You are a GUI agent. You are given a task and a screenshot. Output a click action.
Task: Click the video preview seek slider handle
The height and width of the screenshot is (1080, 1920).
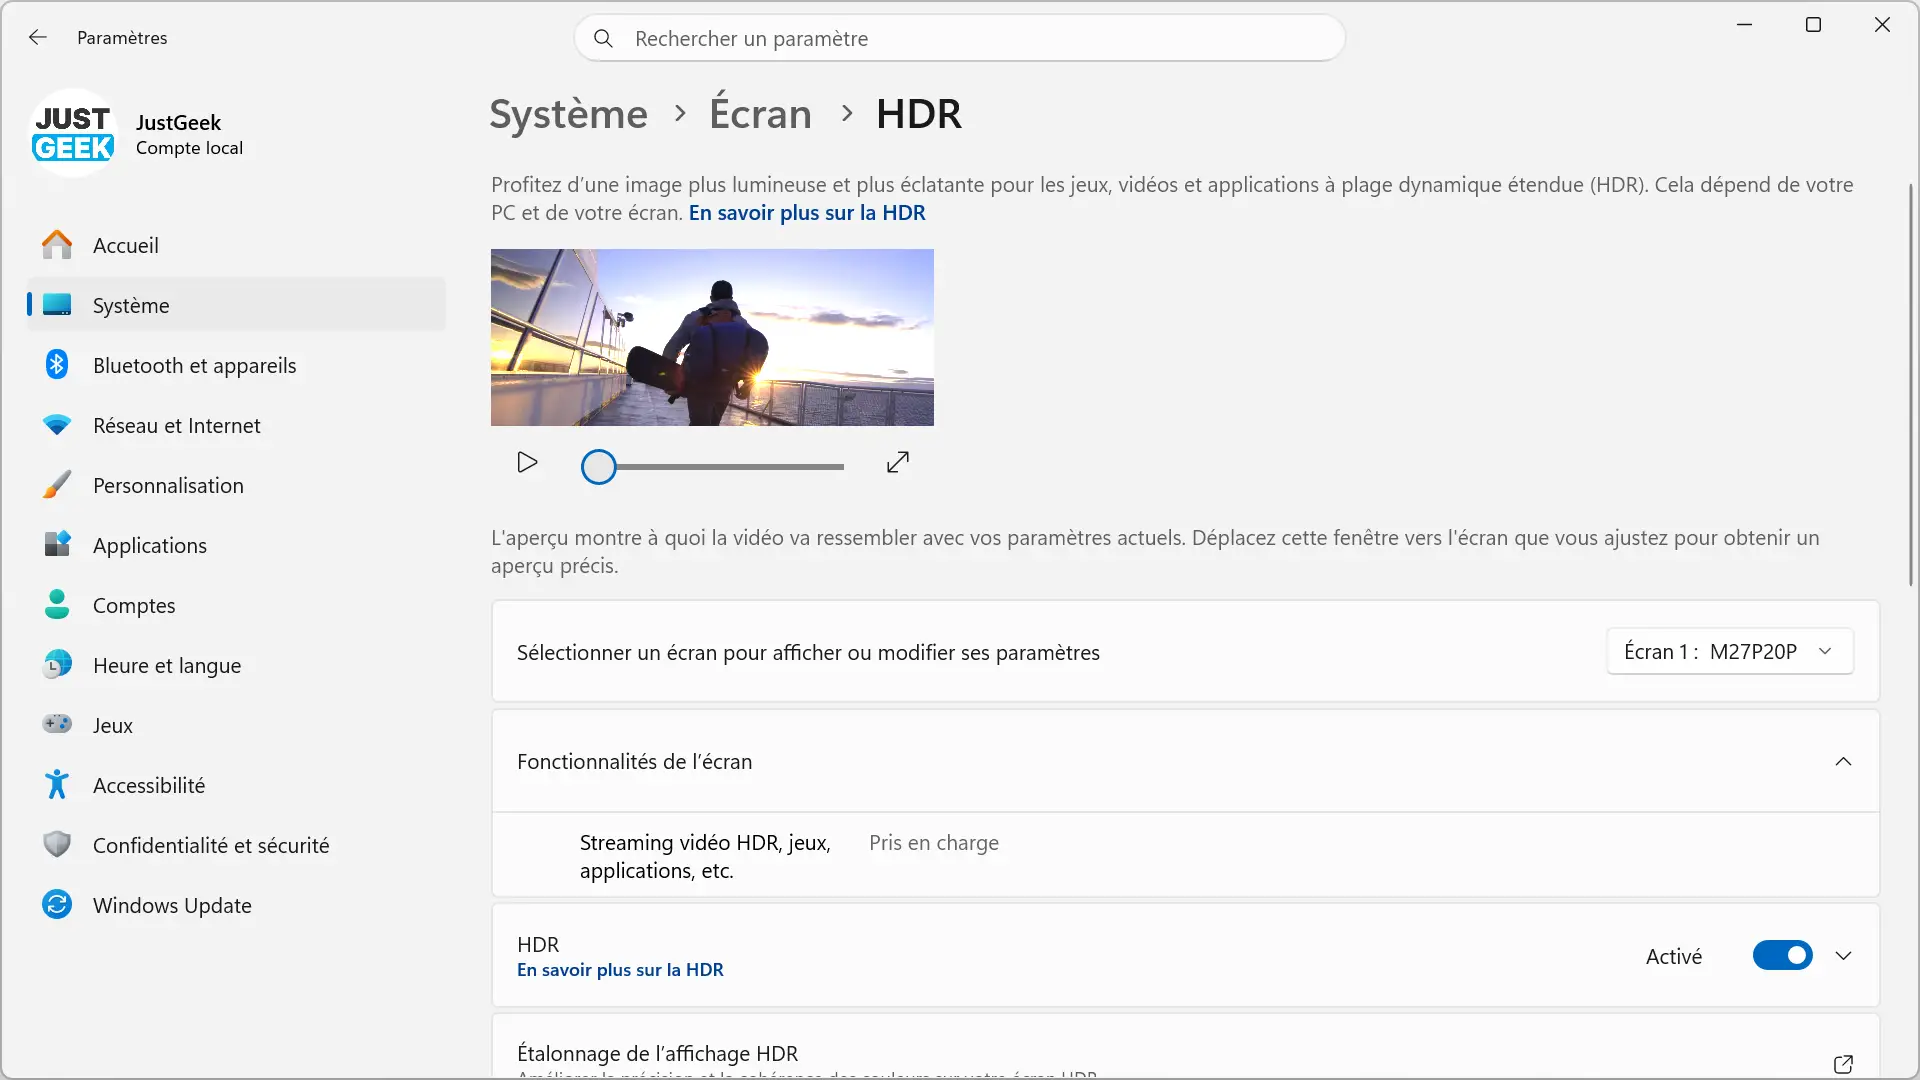(599, 467)
